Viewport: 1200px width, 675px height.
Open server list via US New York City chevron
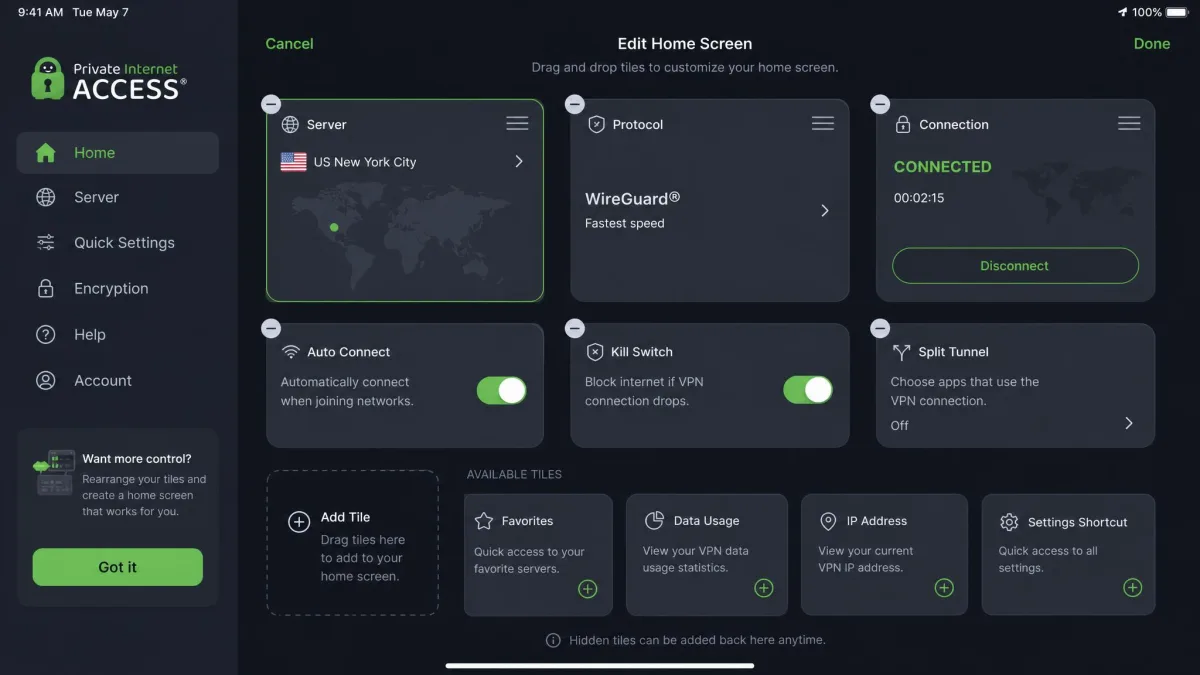[x=519, y=161]
